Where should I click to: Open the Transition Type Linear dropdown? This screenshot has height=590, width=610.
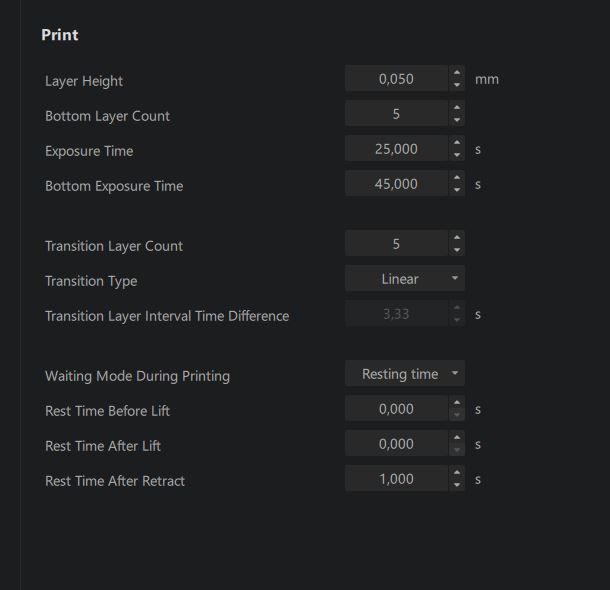point(405,278)
